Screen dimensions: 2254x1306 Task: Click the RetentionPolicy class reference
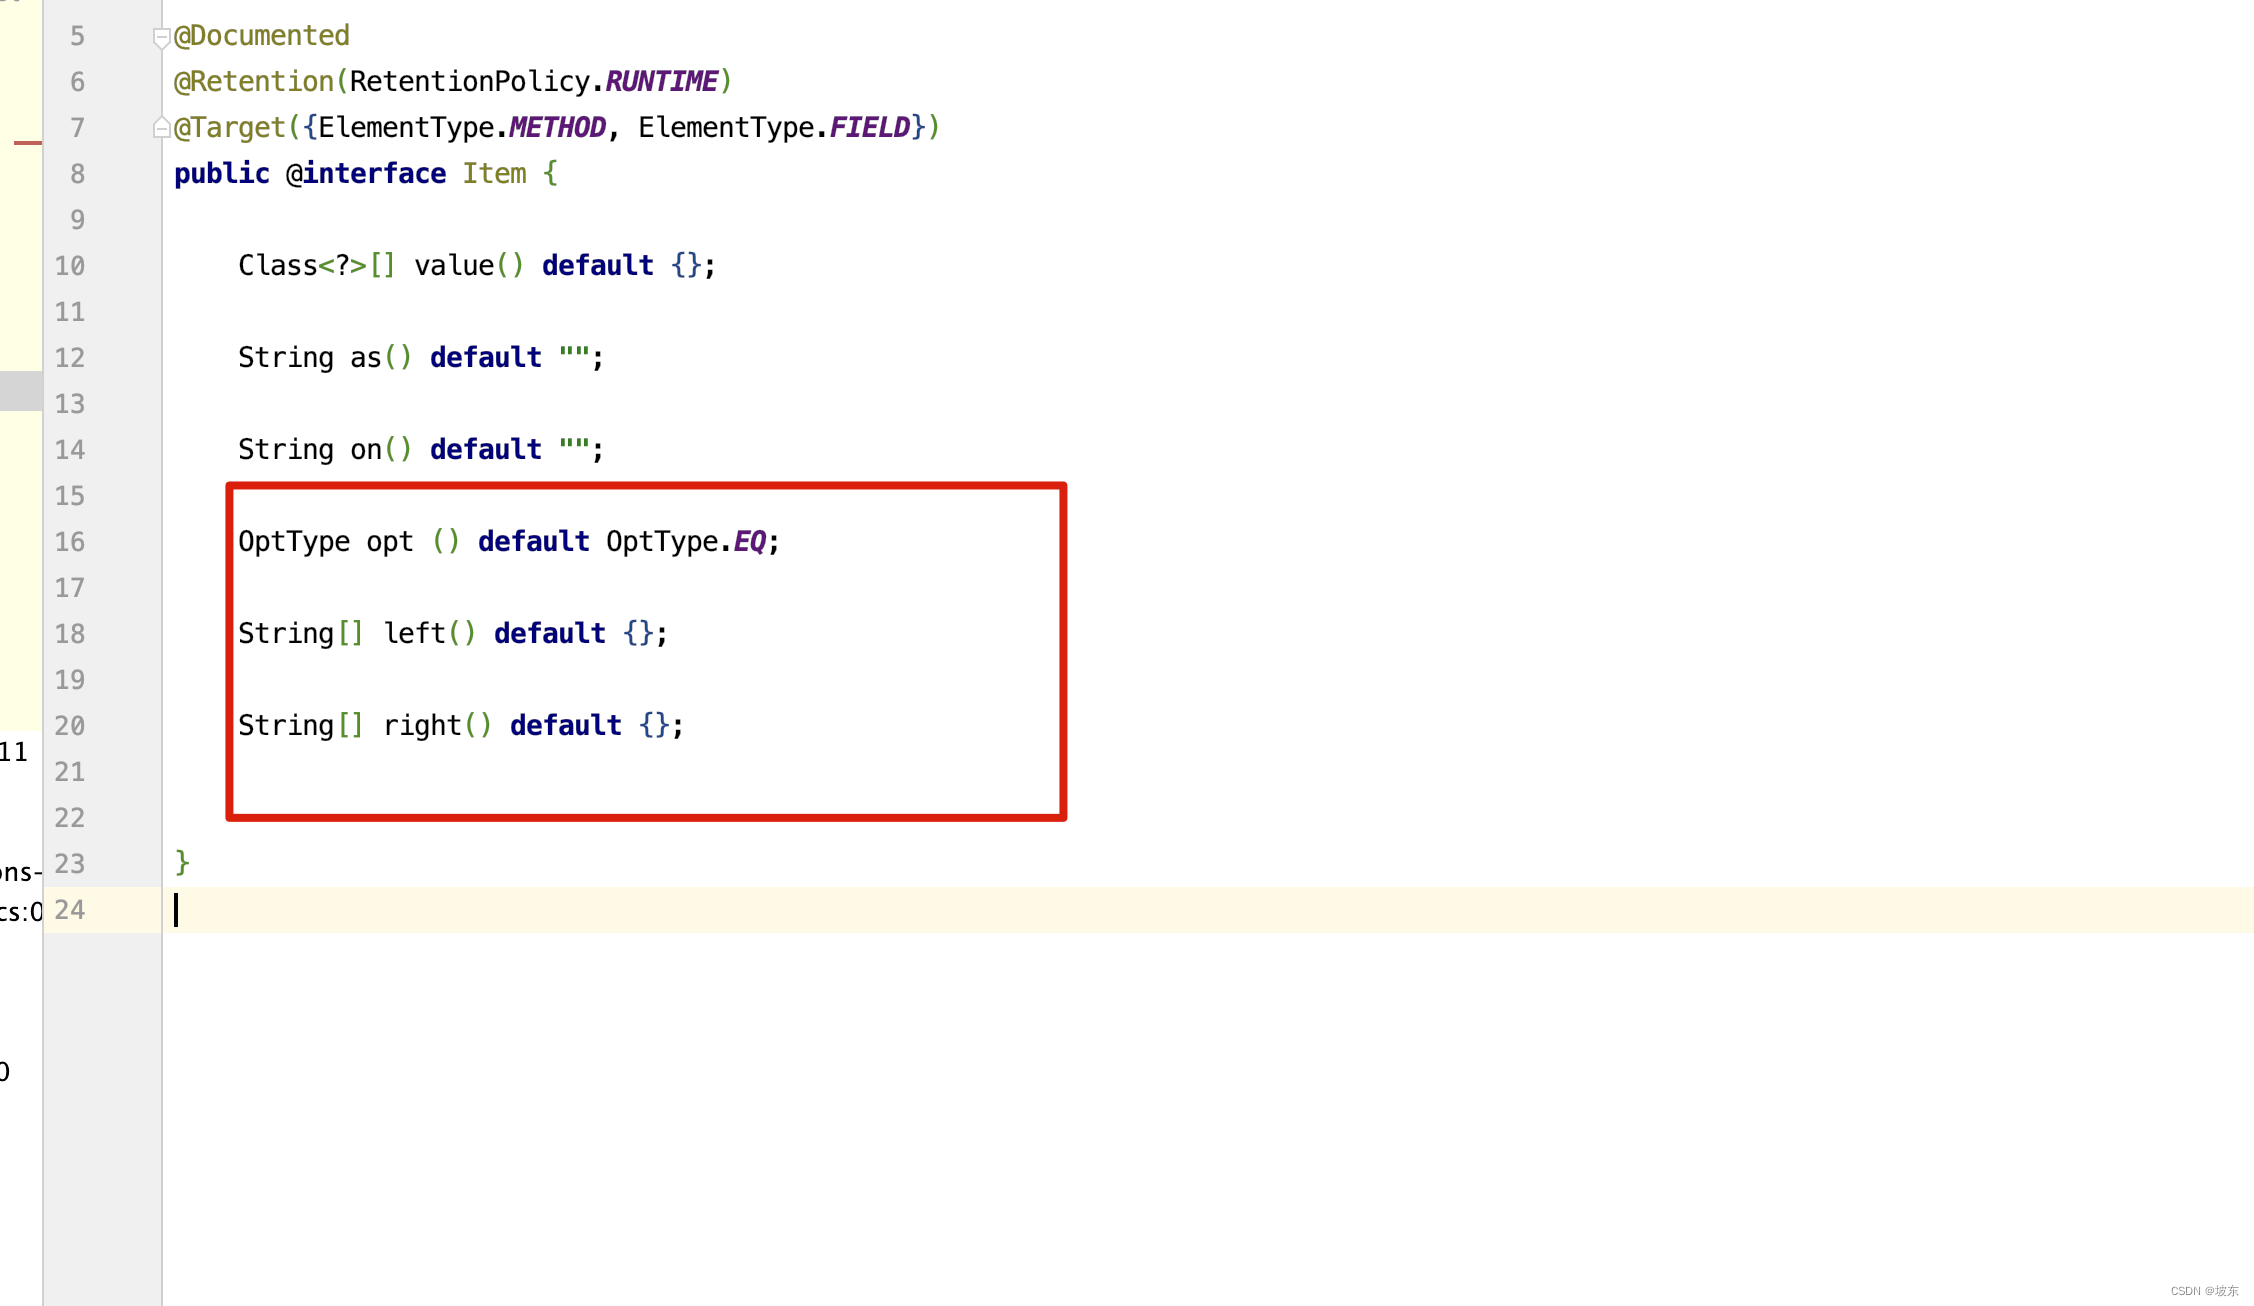pos(470,82)
